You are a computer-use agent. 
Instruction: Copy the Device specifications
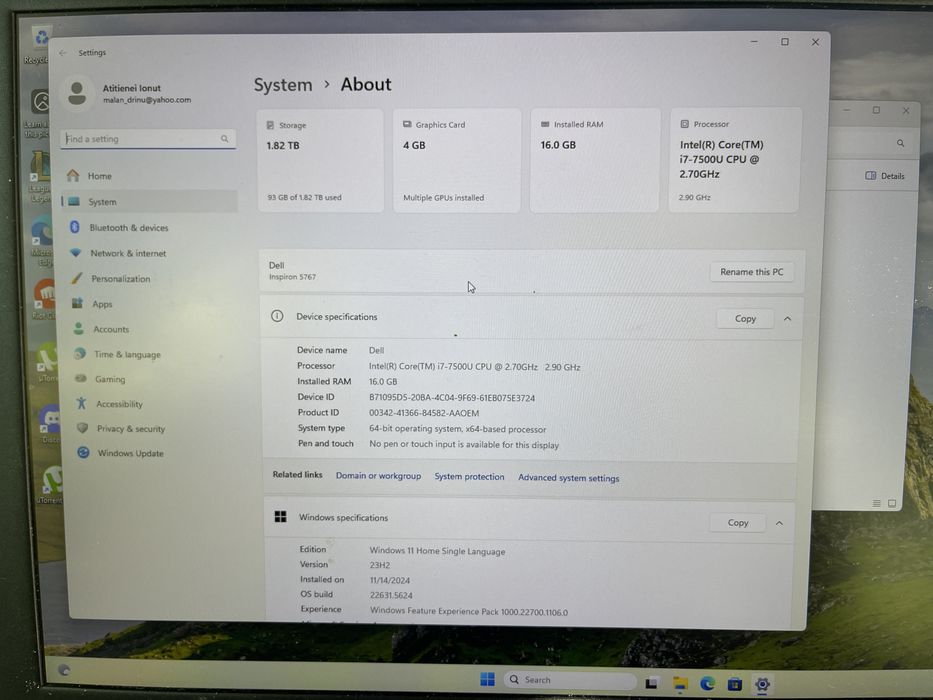pyautogui.click(x=745, y=318)
